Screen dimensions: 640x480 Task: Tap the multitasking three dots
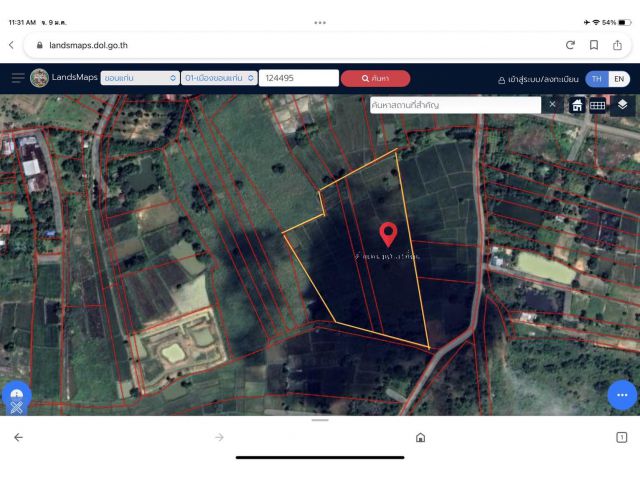click(x=320, y=22)
